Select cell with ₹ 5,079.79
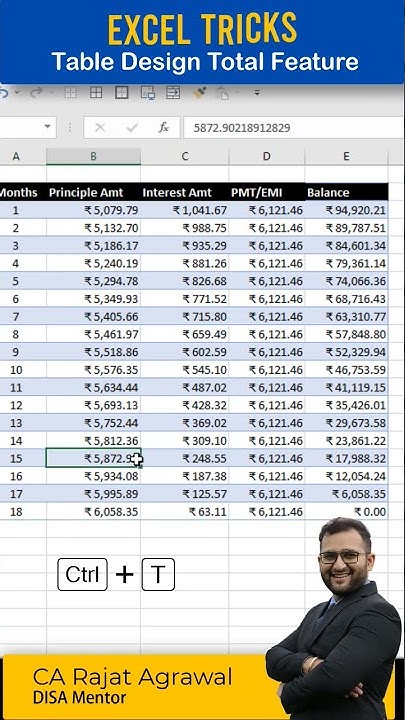Screen dimensions: 405x720 pyautogui.click(x=93, y=210)
